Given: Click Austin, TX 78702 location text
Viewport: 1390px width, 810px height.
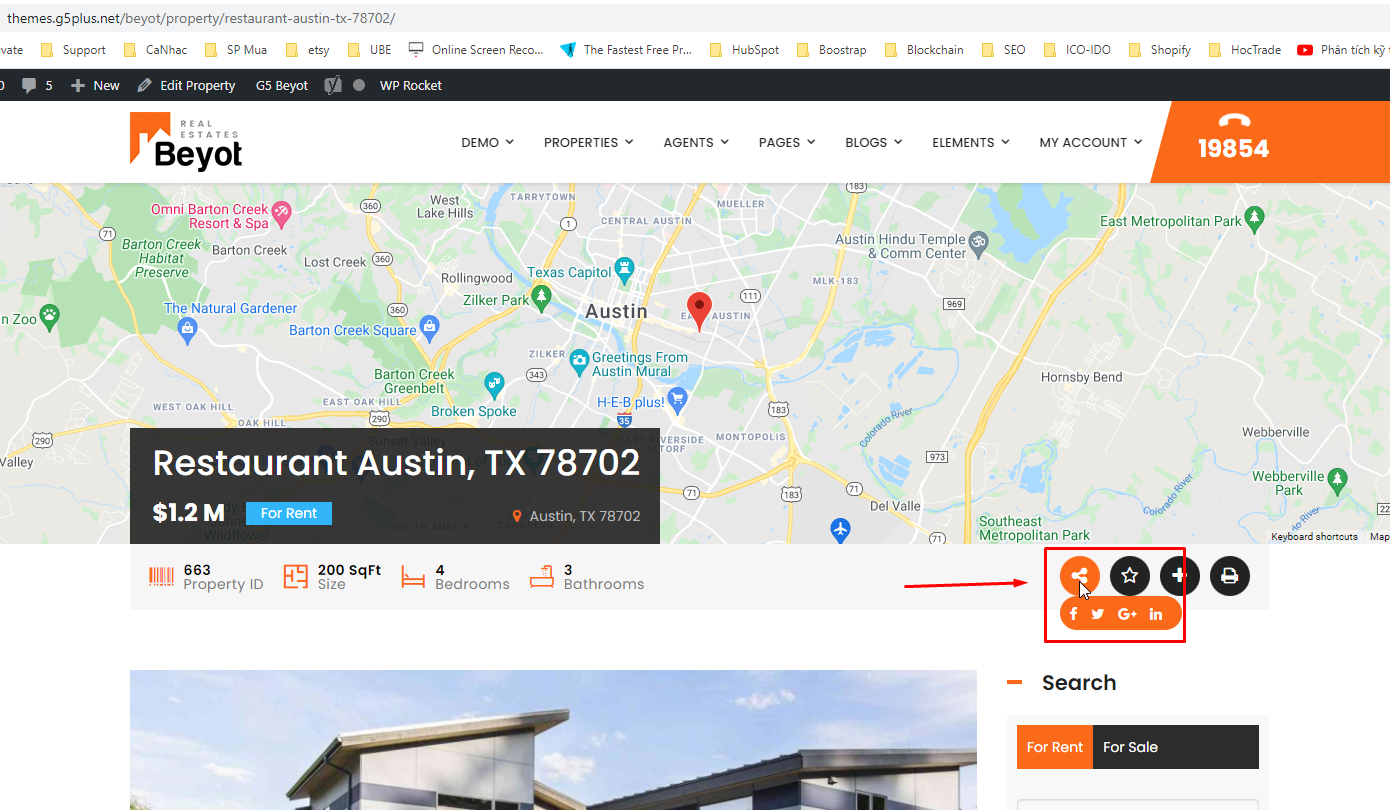Looking at the screenshot, I should tap(585, 516).
